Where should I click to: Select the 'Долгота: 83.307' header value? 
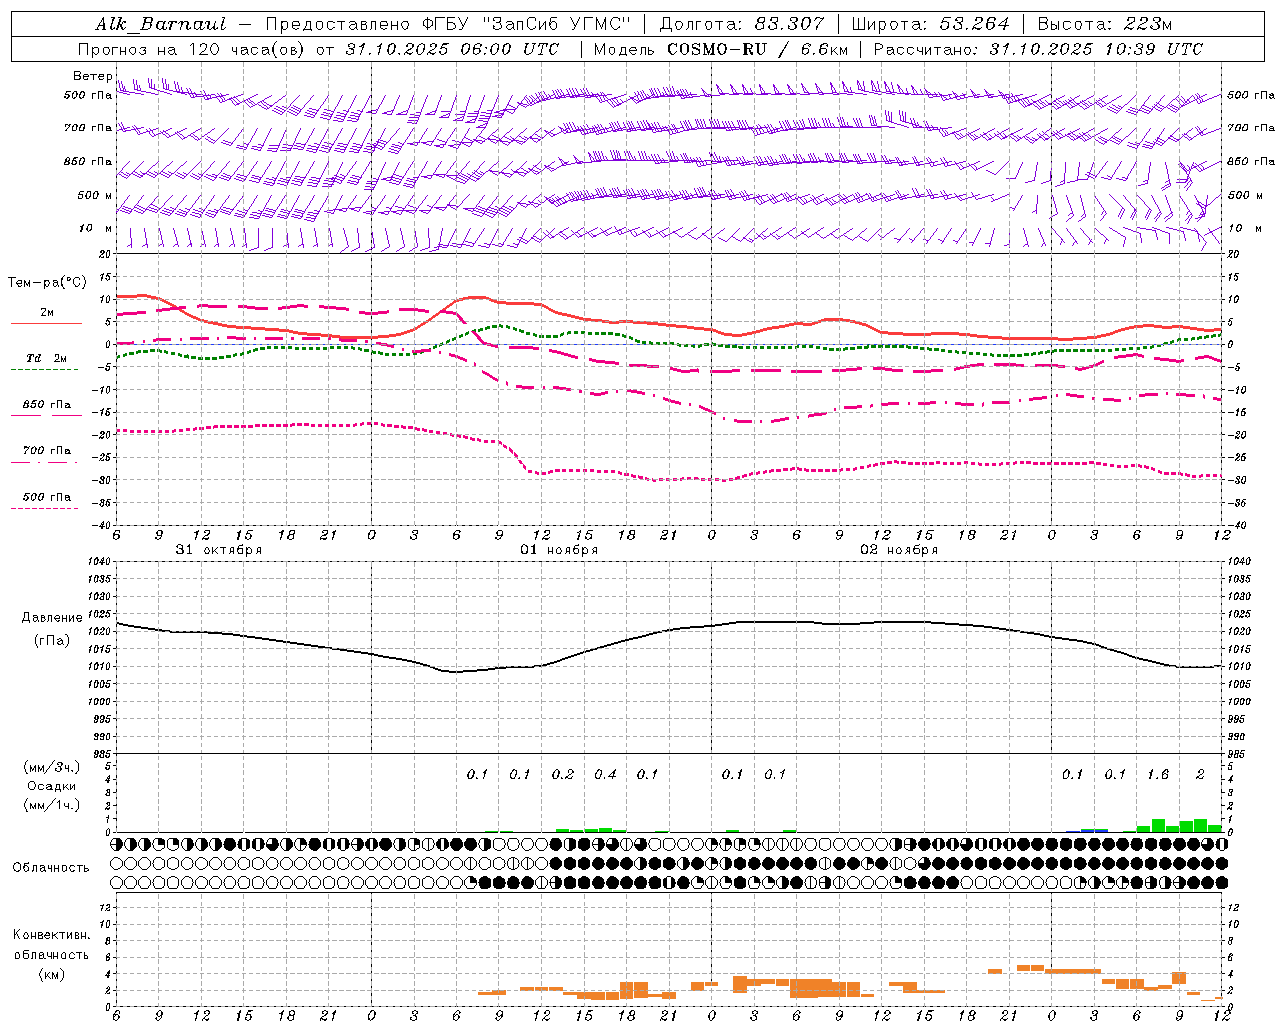click(x=743, y=24)
